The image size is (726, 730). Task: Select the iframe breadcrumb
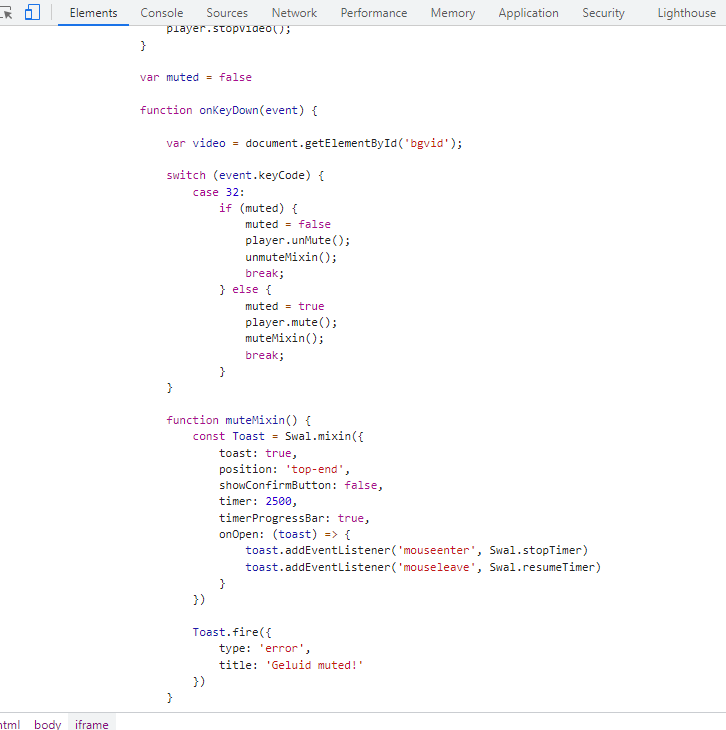click(92, 724)
